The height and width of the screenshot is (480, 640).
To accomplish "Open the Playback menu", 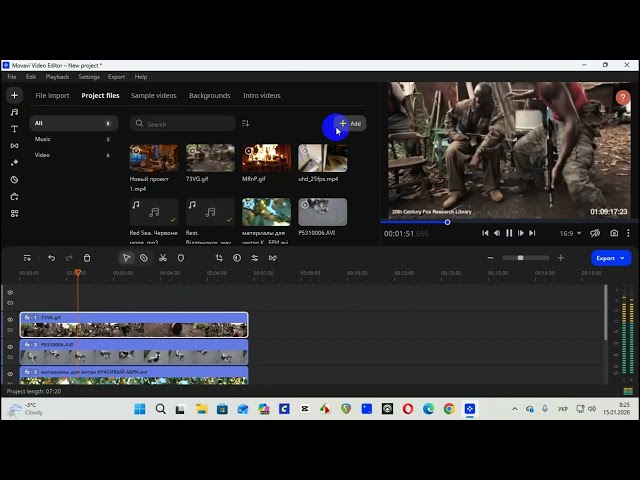I will tap(57, 77).
